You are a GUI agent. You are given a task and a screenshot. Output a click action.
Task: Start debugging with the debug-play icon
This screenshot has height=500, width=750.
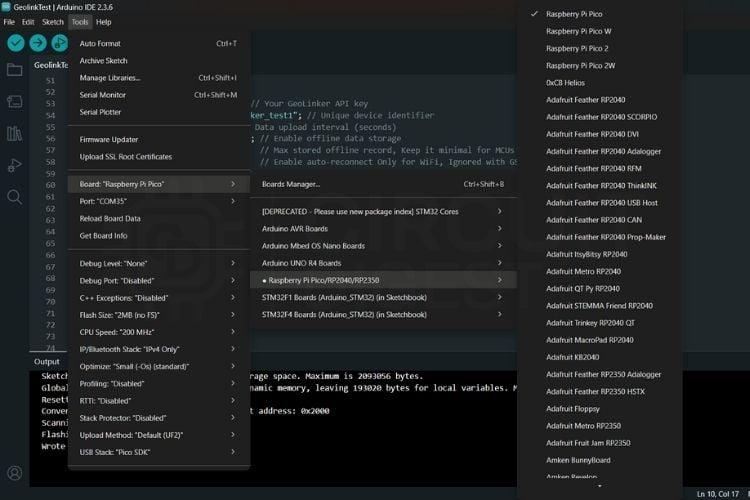tap(60, 43)
